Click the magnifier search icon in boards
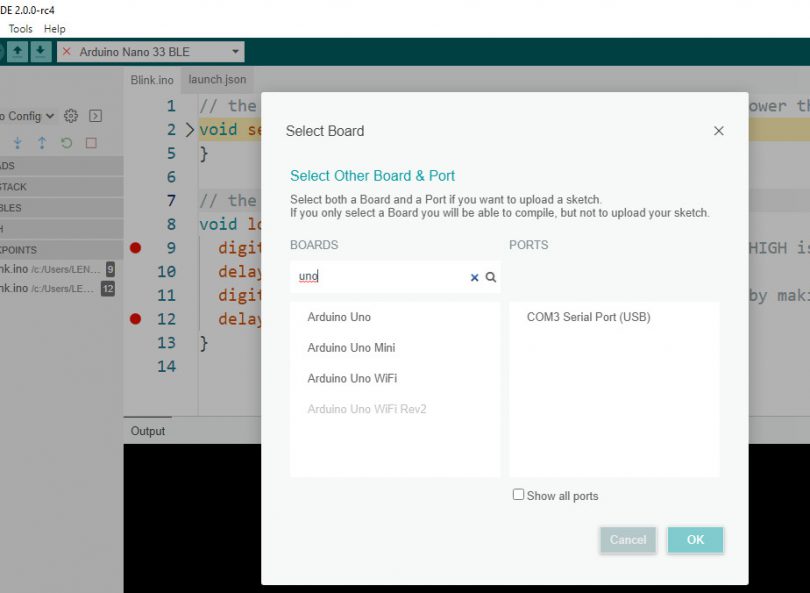Image resolution: width=810 pixels, height=593 pixels. [x=490, y=277]
